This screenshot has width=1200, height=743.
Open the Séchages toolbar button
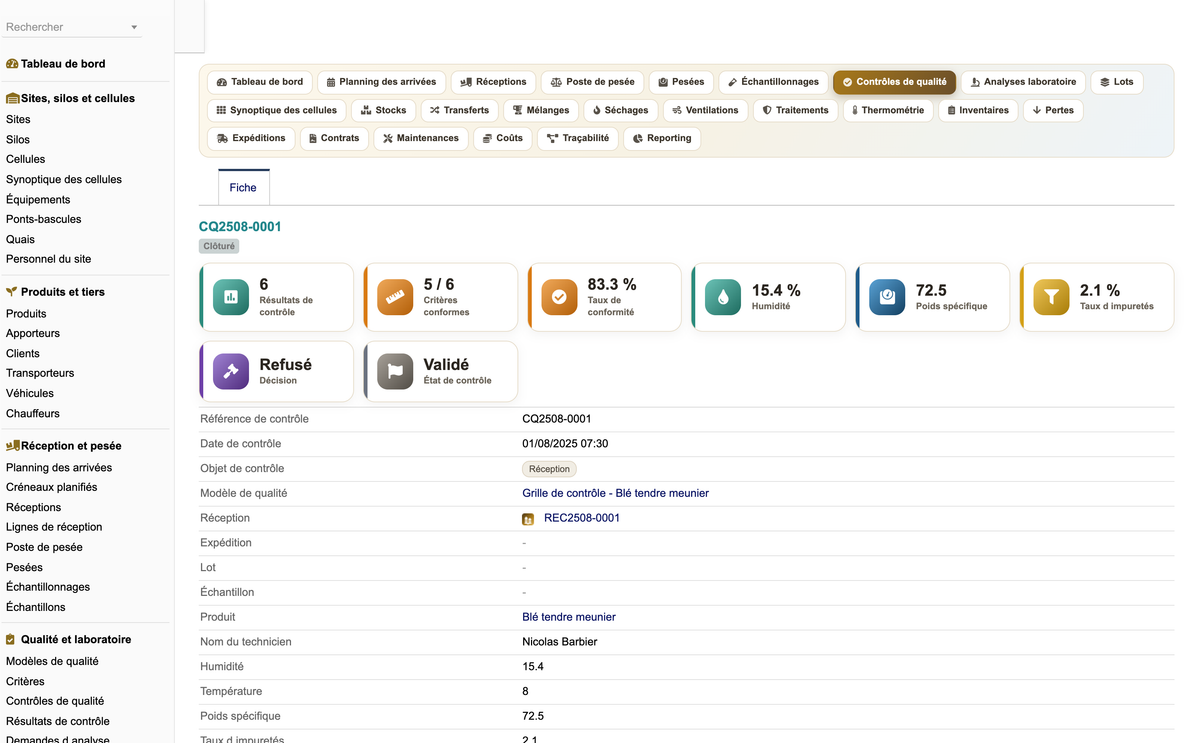point(620,110)
